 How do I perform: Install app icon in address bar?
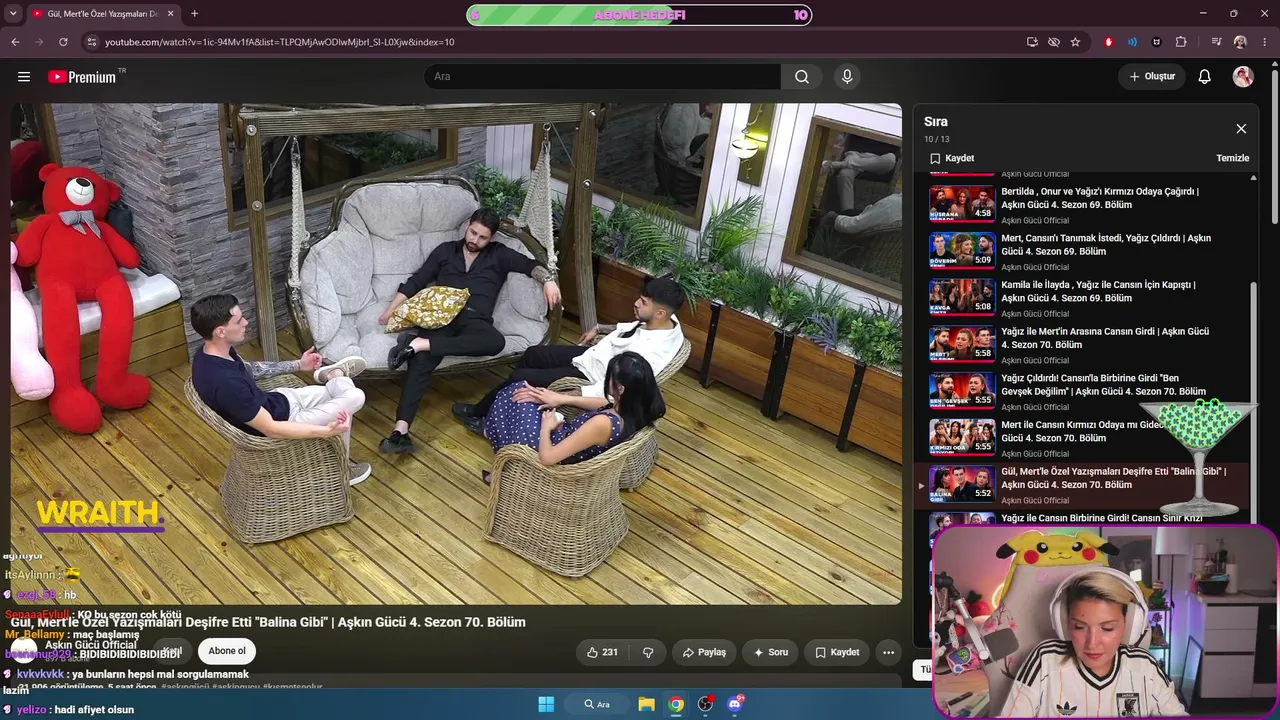tap(1032, 42)
